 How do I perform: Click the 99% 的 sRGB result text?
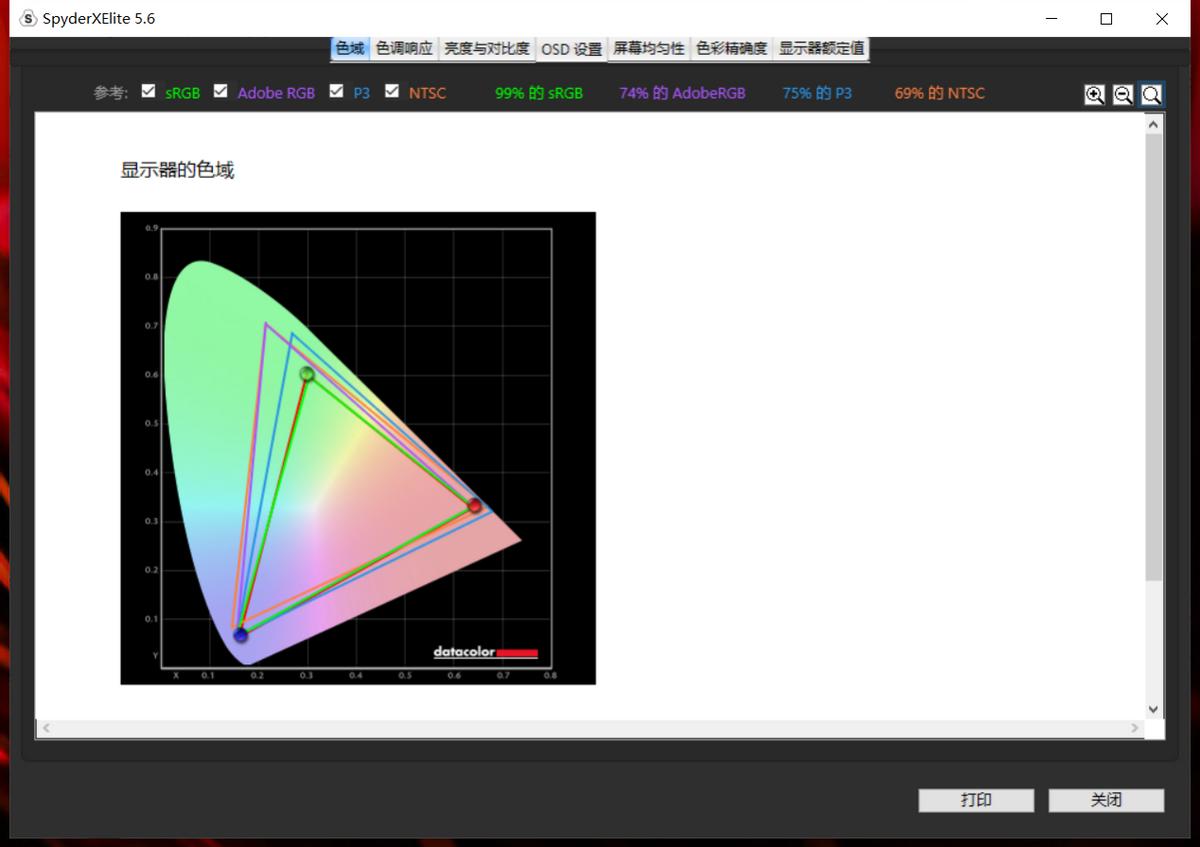point(538,92)
